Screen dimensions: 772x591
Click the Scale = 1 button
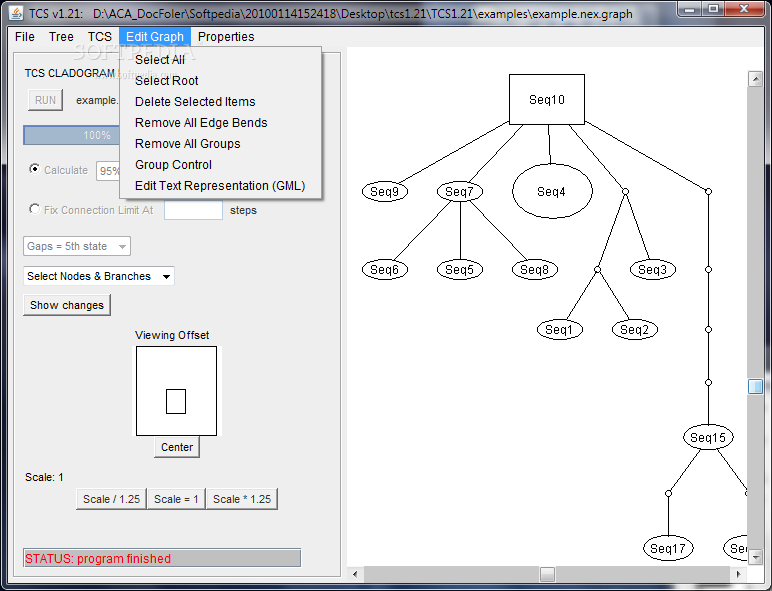[176, 499]
